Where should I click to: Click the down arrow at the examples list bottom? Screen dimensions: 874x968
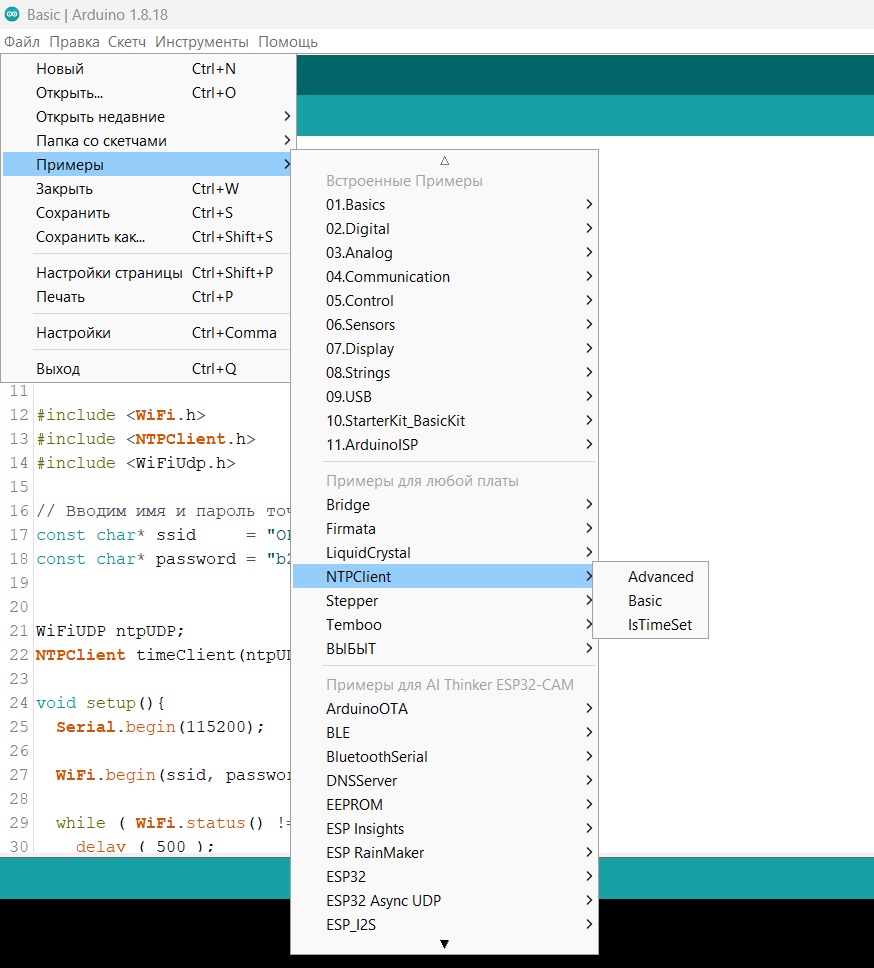(443, 943)
